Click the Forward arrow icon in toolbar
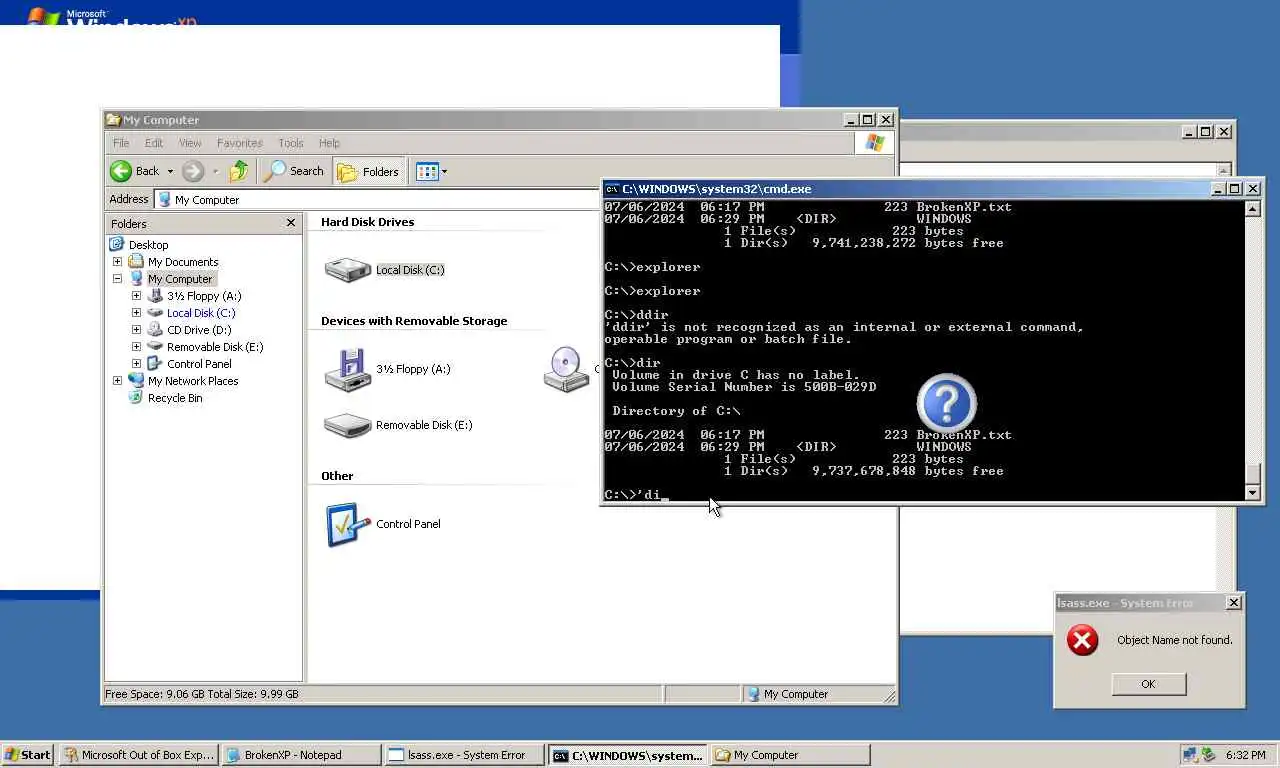 [x=193, y=171]
